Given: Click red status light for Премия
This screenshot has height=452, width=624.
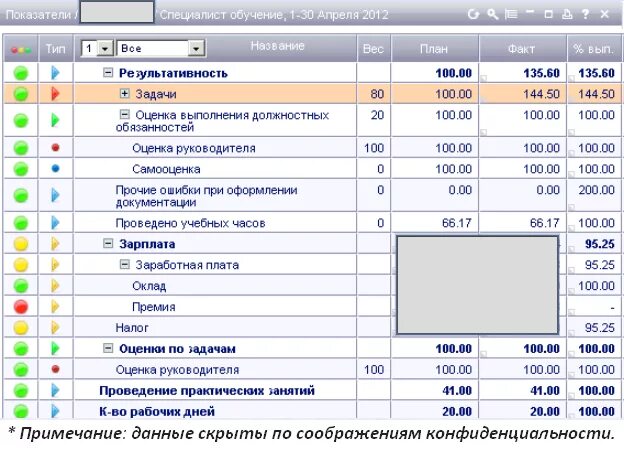Looking at the screenshot, I should pos(21,307).
